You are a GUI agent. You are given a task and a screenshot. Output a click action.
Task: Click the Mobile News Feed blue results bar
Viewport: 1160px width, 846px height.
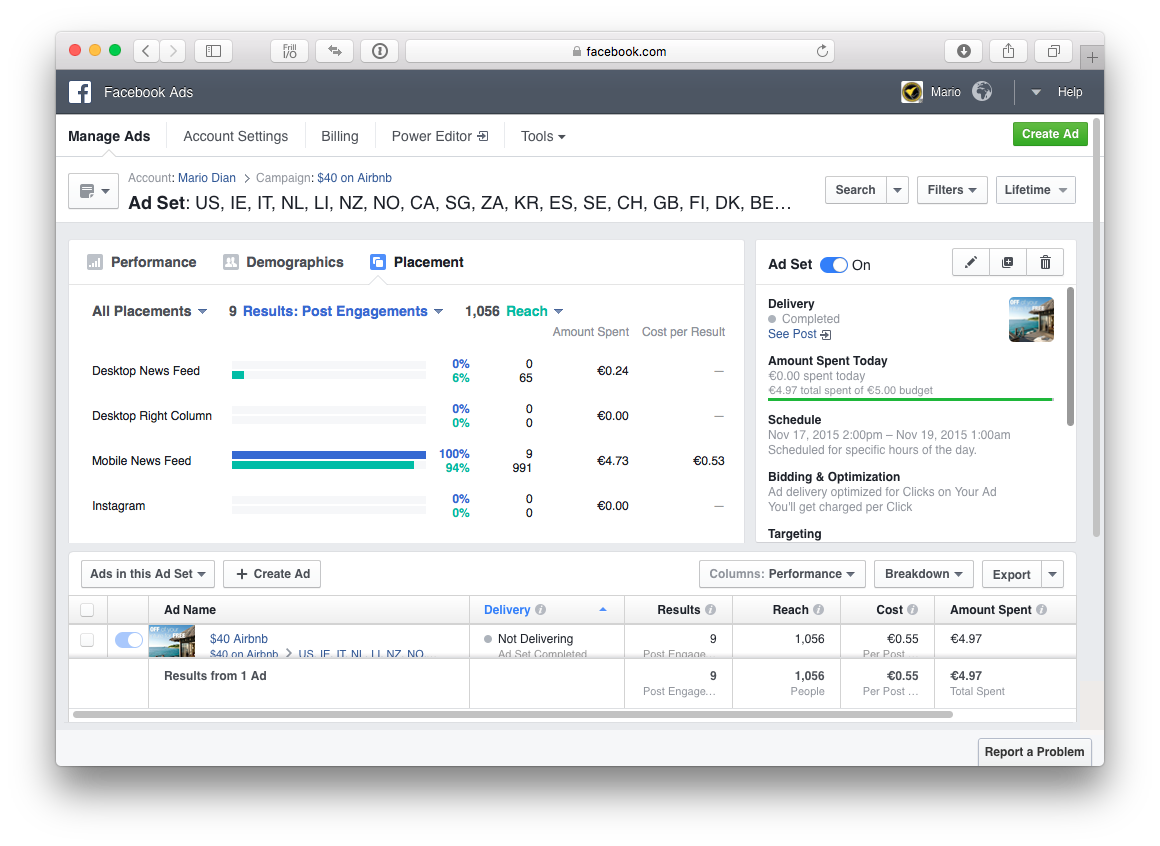point(328,455)
